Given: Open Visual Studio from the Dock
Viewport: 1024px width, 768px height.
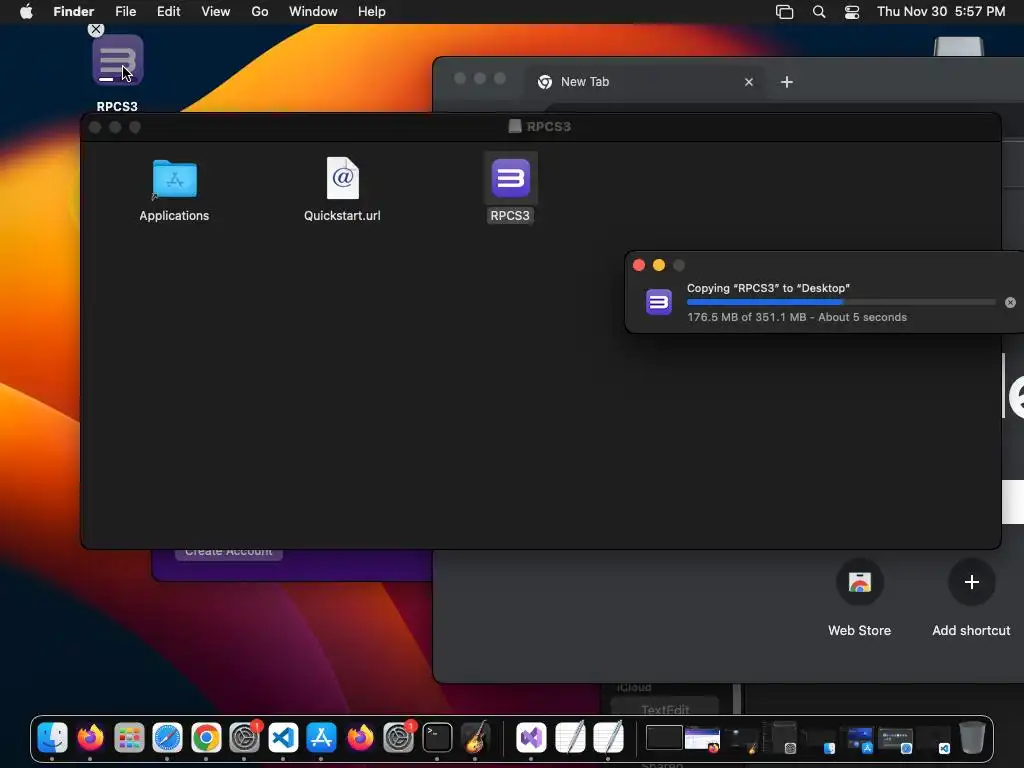Looking at the screenshot, I should coord(531,738).
